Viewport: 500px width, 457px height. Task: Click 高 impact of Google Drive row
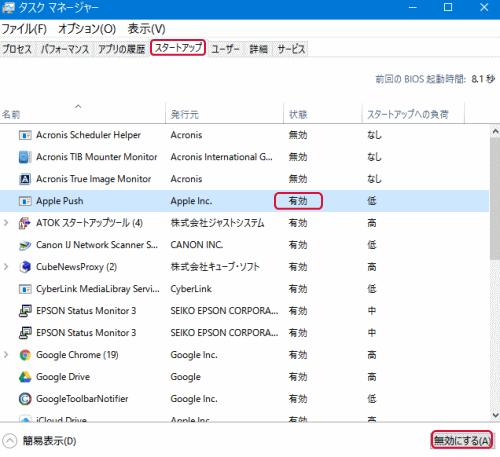tap(372, 377)
